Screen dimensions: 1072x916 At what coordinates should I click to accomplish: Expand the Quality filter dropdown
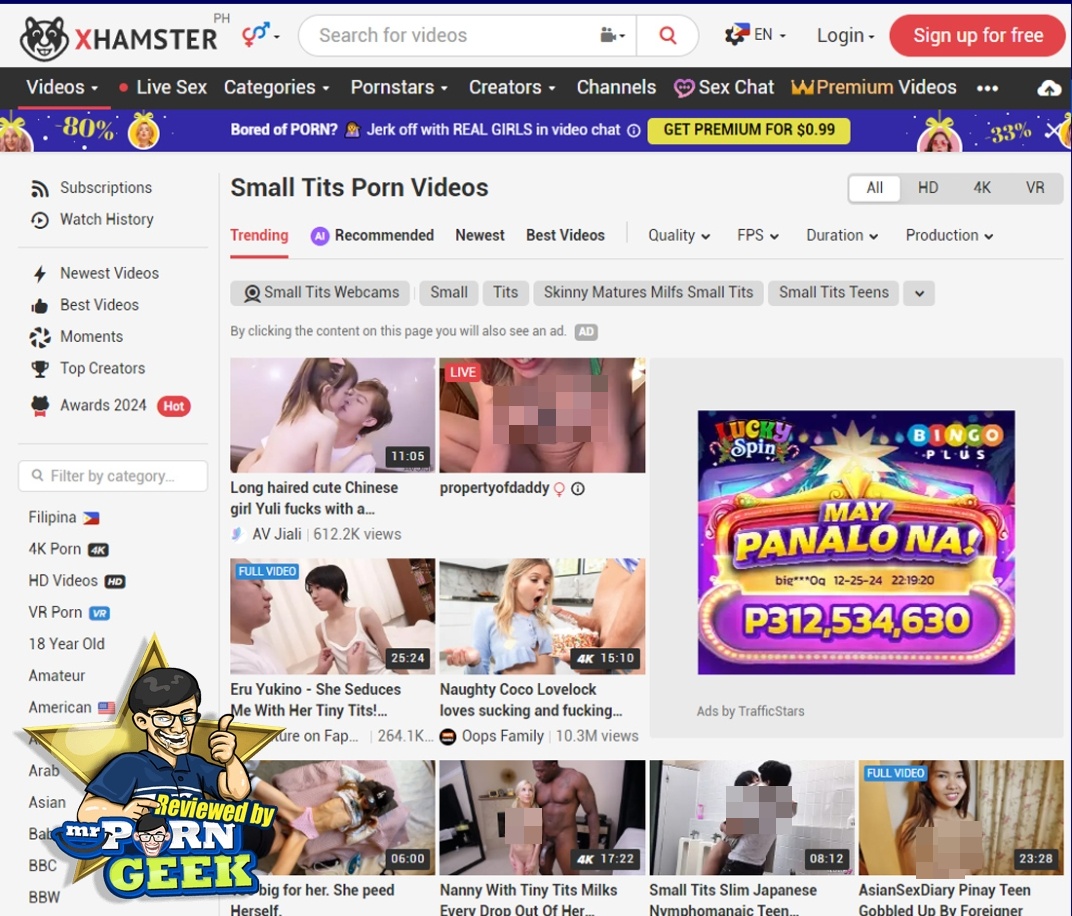679,235
